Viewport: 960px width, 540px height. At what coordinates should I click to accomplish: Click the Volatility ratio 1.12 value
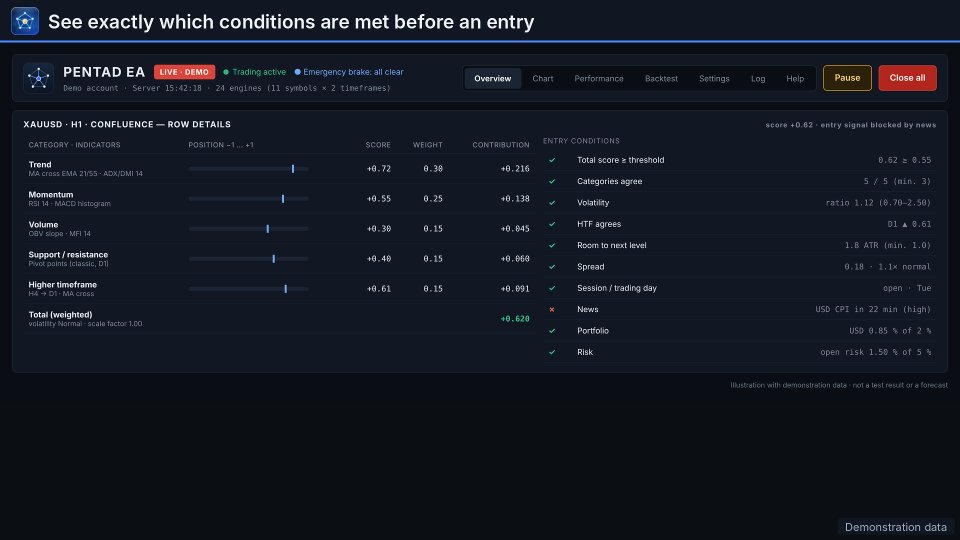pyautogui.click(x=878, y=203)
